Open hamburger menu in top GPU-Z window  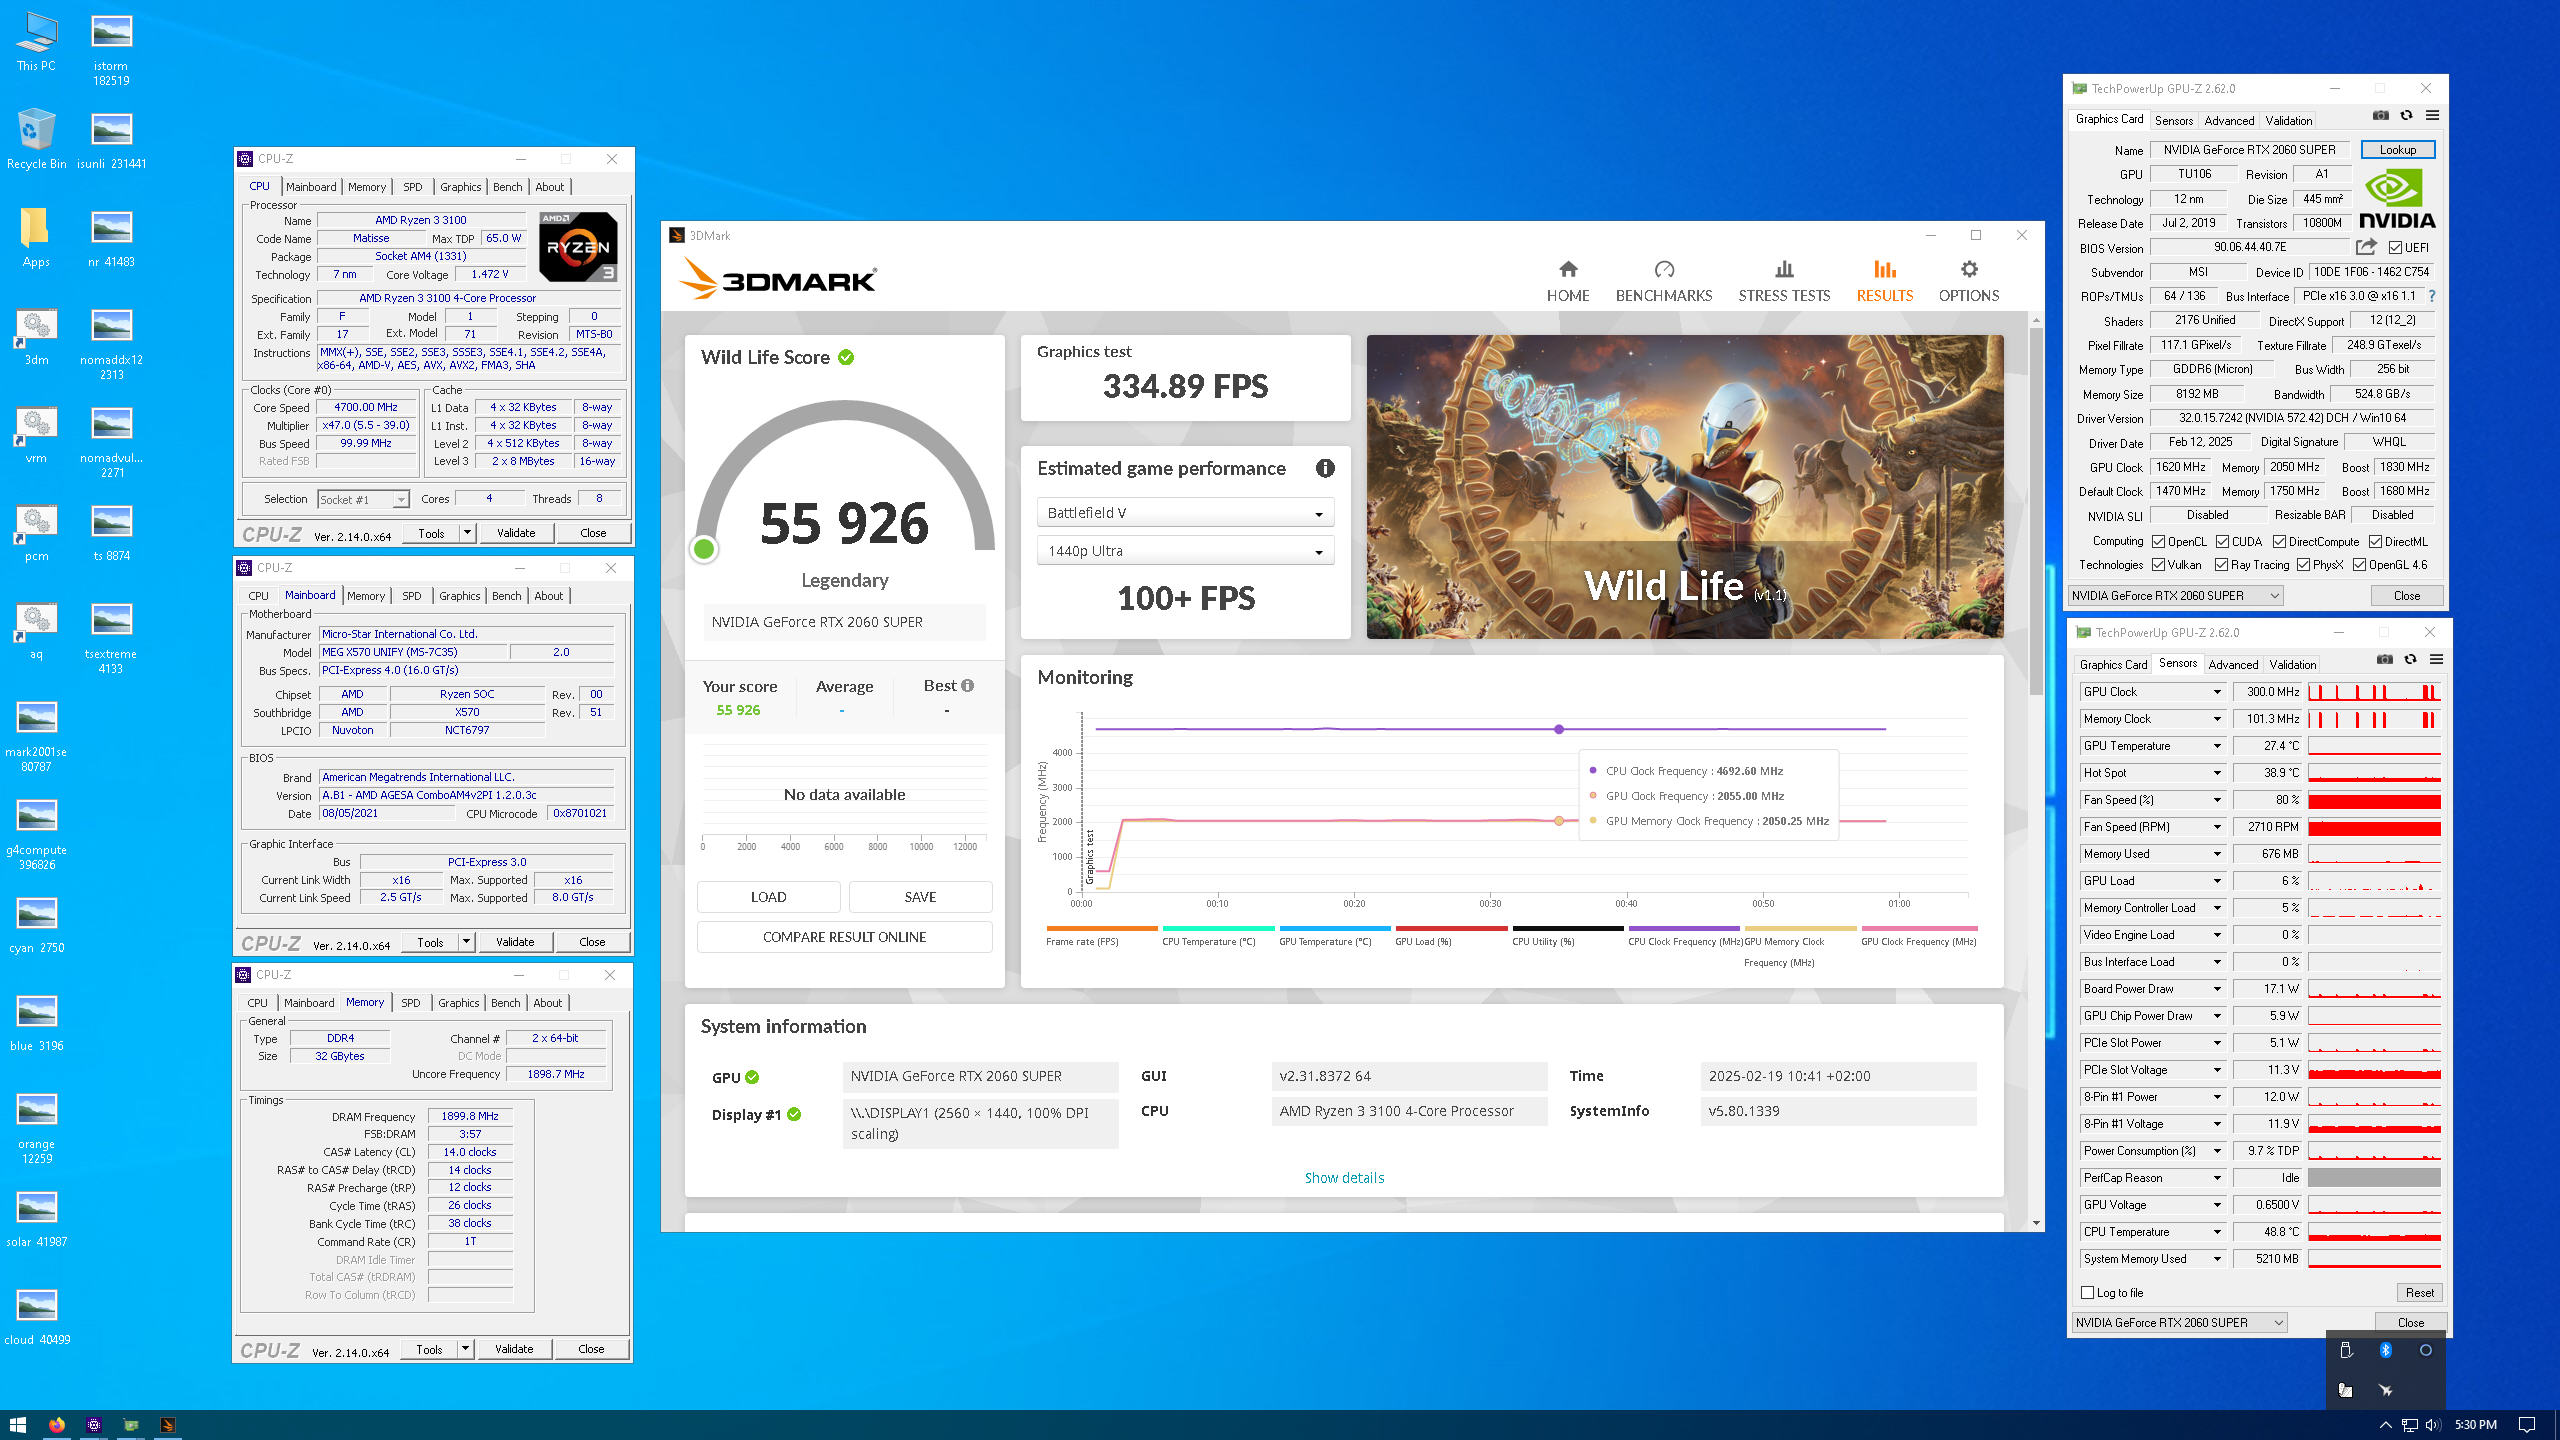click(2432, 116)
